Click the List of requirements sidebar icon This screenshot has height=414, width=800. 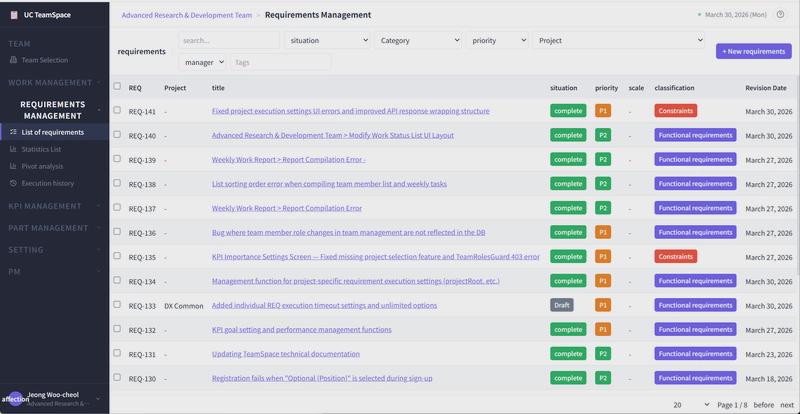pyautogui.click(x=13, y=132)
